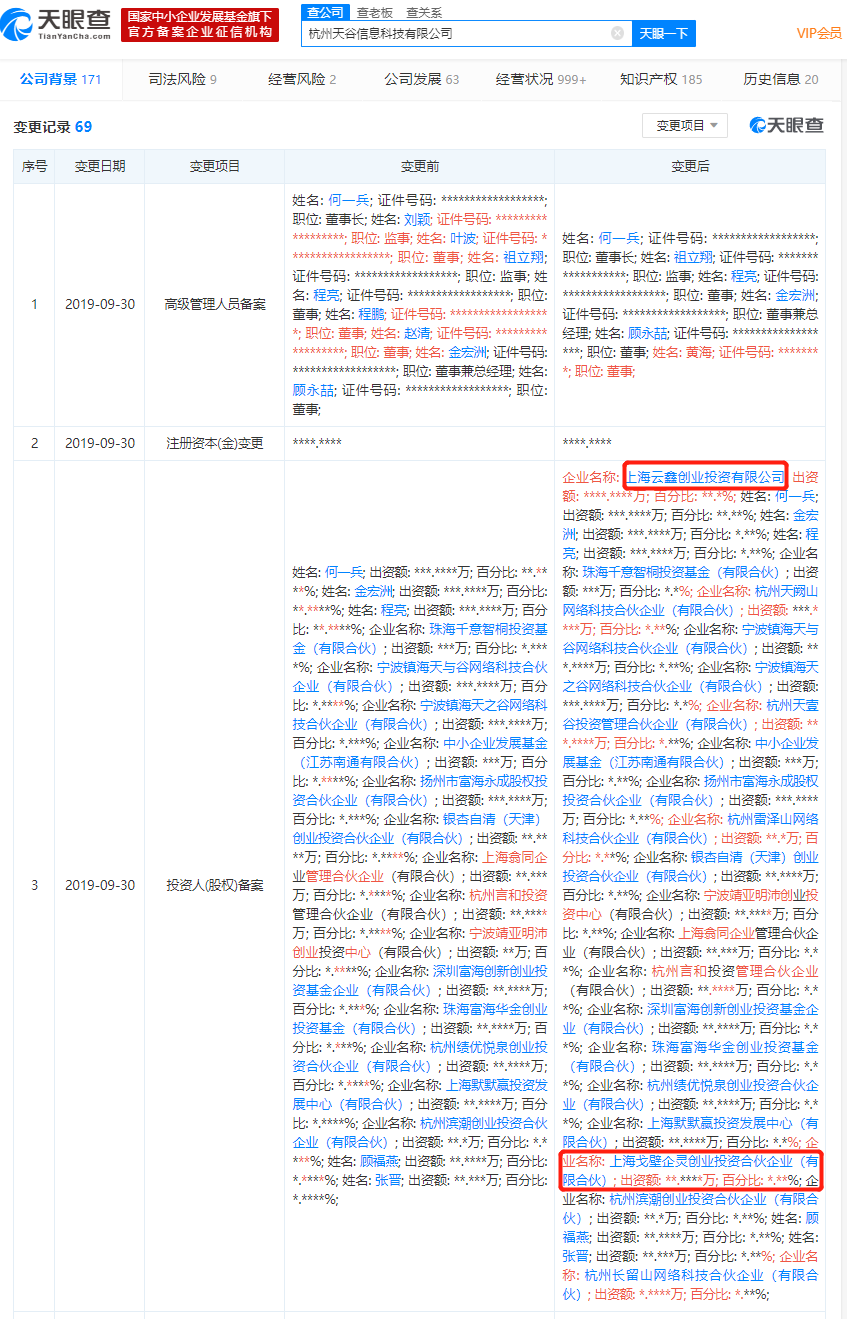Open the 司法风险 9 tab

pyautogui.click(x=183, y=79)
